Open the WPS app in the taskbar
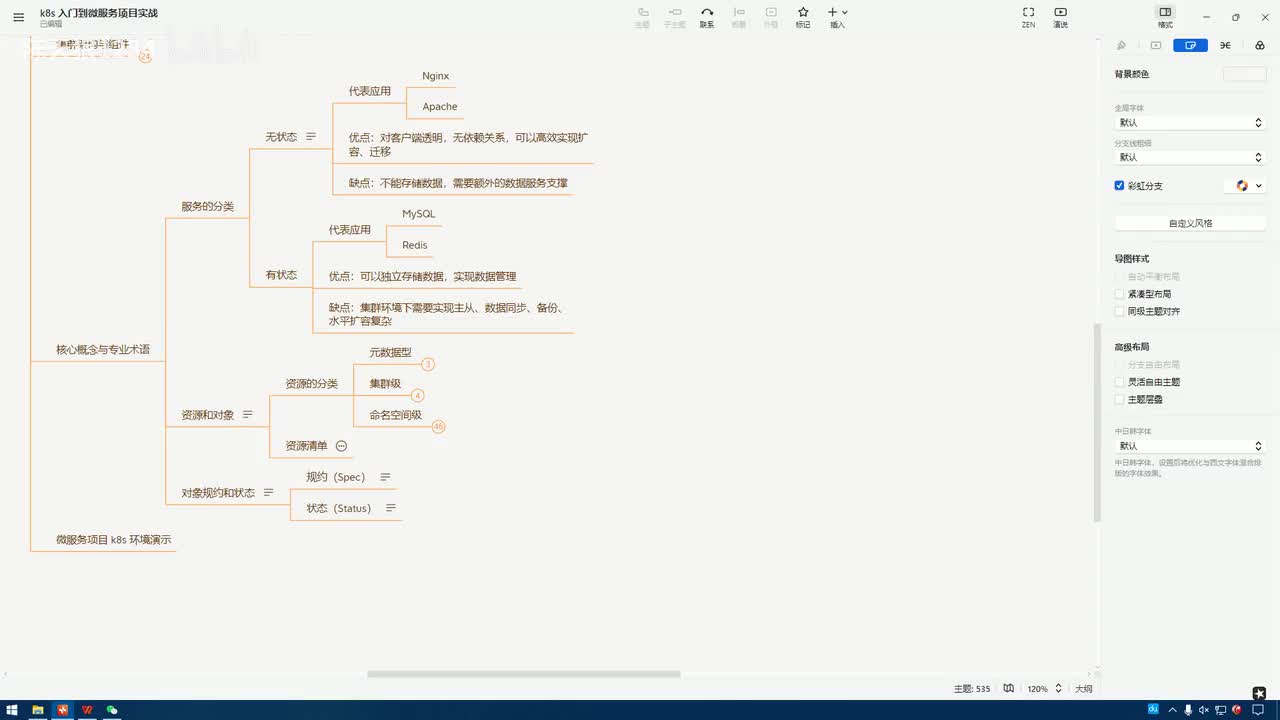Screen dimensions: 1280x720 87,710
